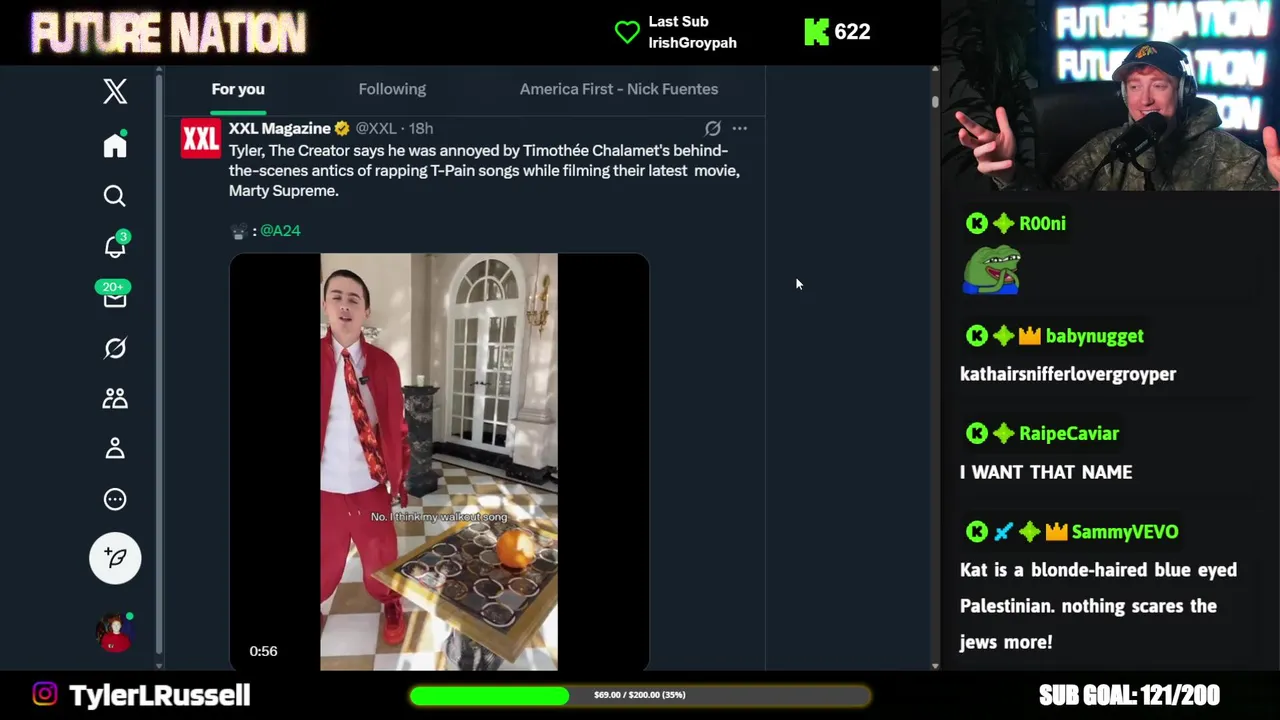Play the Timothée Chalamet video
This screenshot has height=720, width=1280.
[x=439, y=461]
